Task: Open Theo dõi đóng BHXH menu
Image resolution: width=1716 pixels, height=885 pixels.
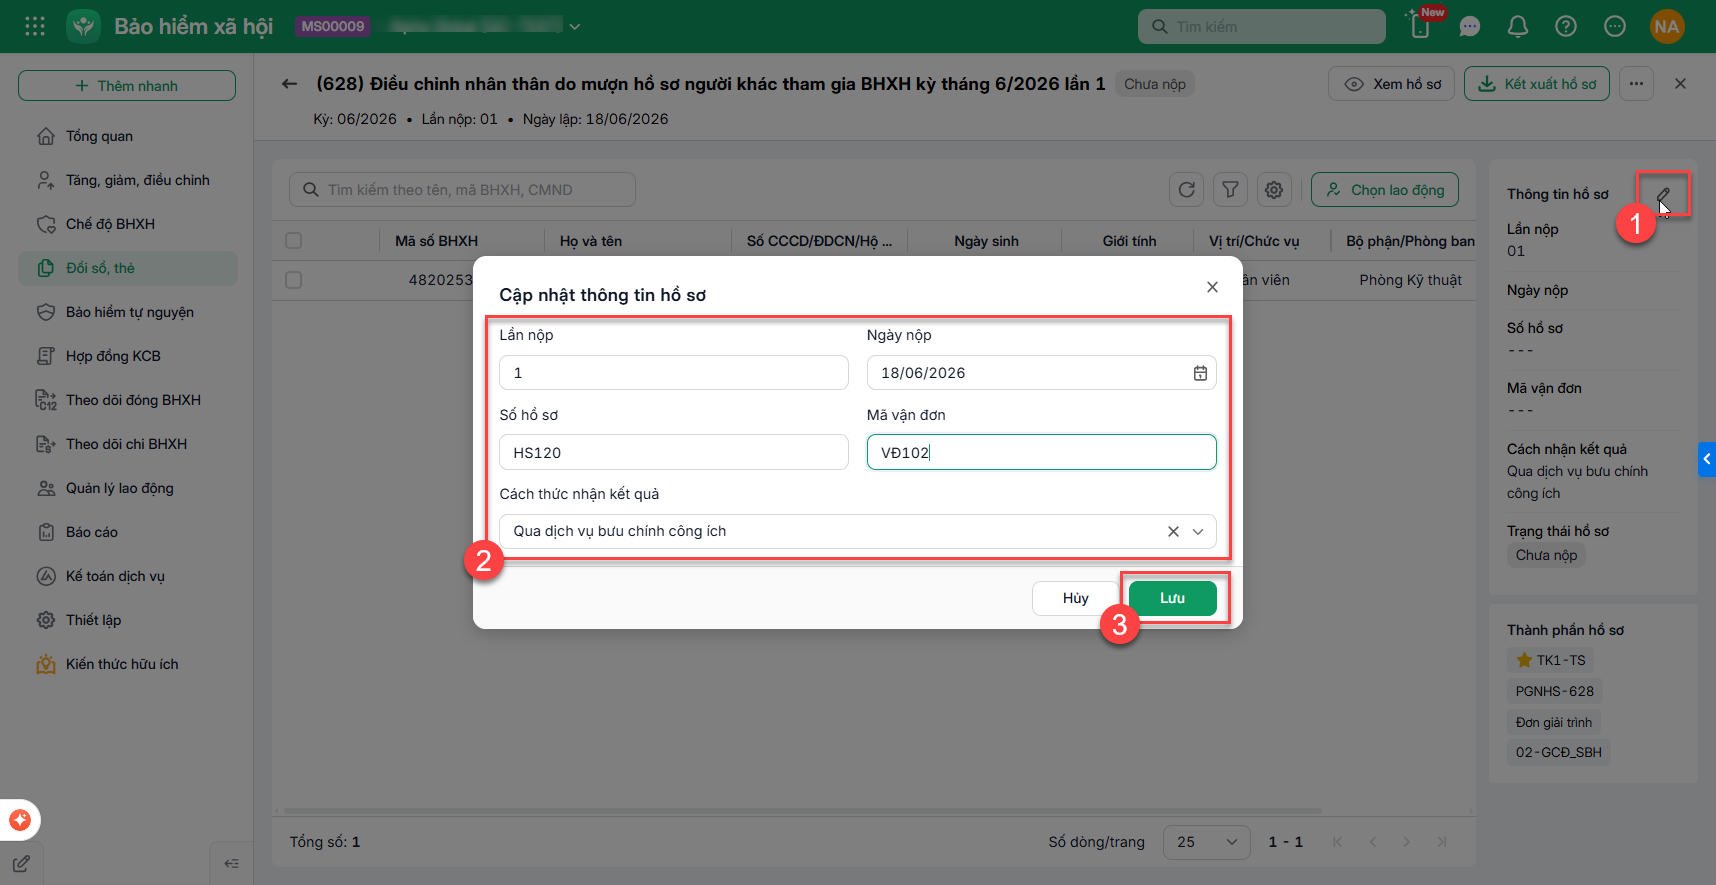Action: point(128,400)
